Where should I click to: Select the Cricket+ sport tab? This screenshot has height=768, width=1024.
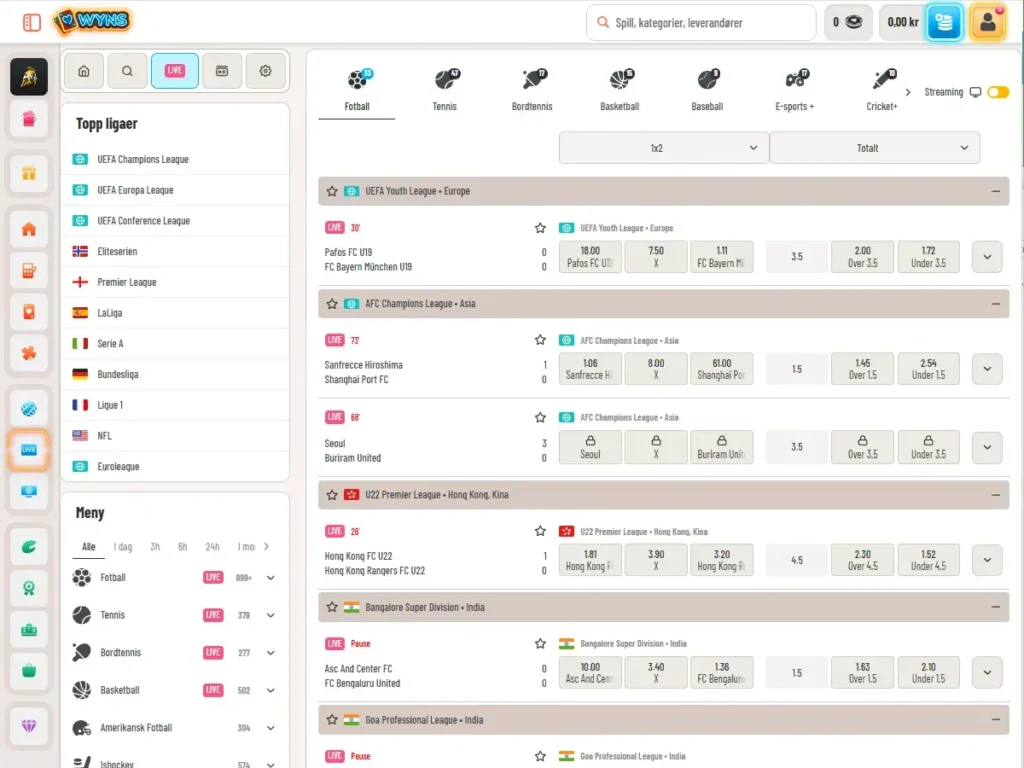[882, 90]
